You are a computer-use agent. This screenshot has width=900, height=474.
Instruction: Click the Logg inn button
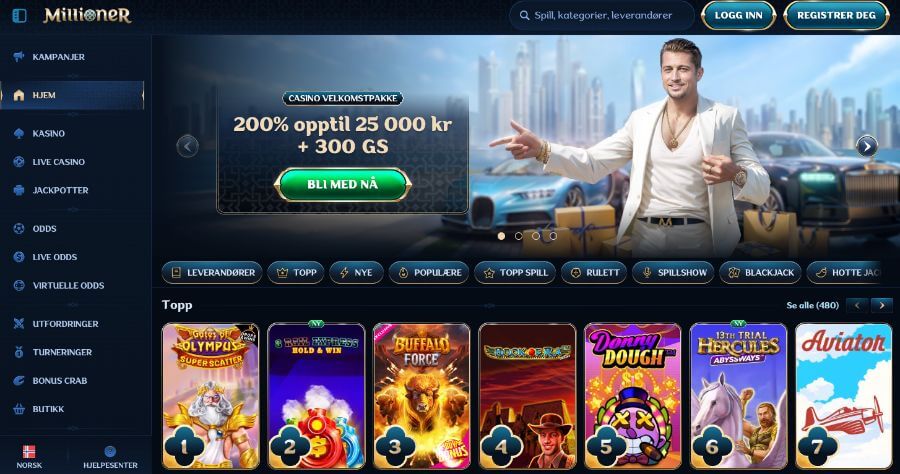tap(739, 15)
